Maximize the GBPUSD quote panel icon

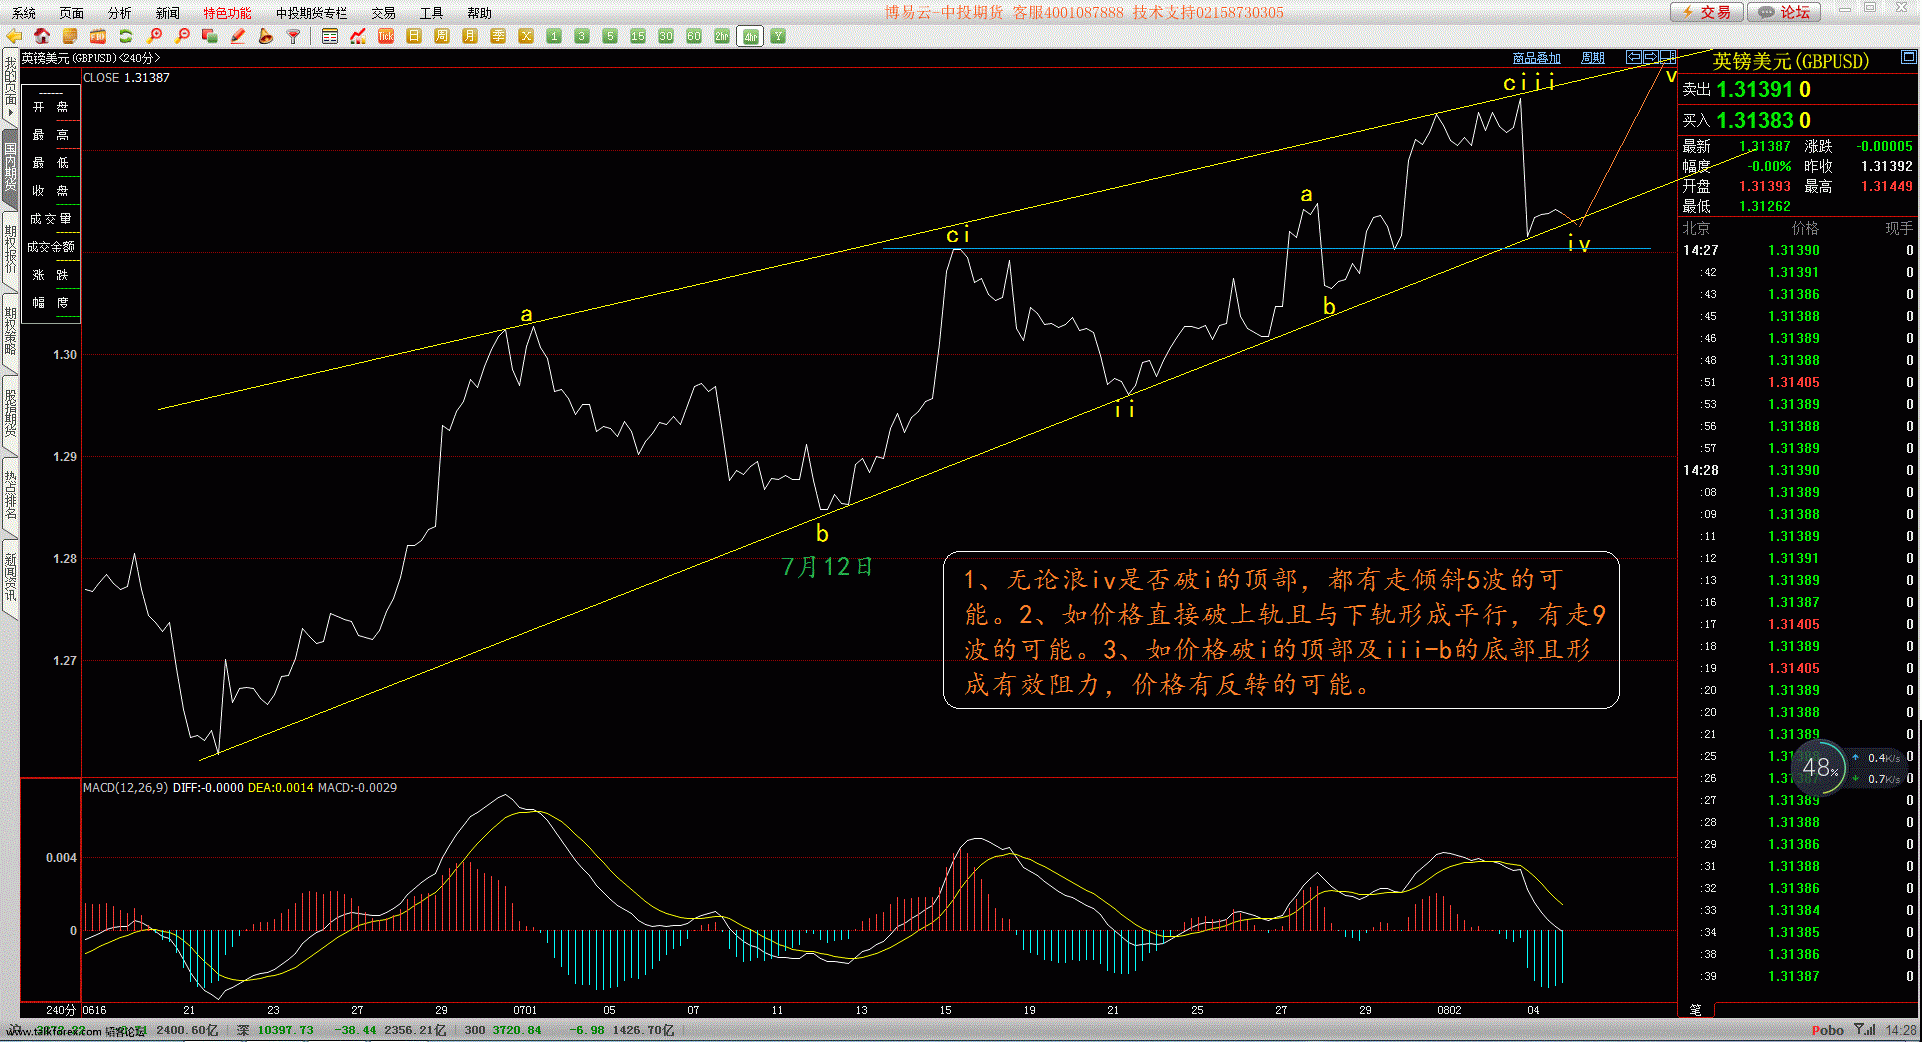[x=1908, y=58]
